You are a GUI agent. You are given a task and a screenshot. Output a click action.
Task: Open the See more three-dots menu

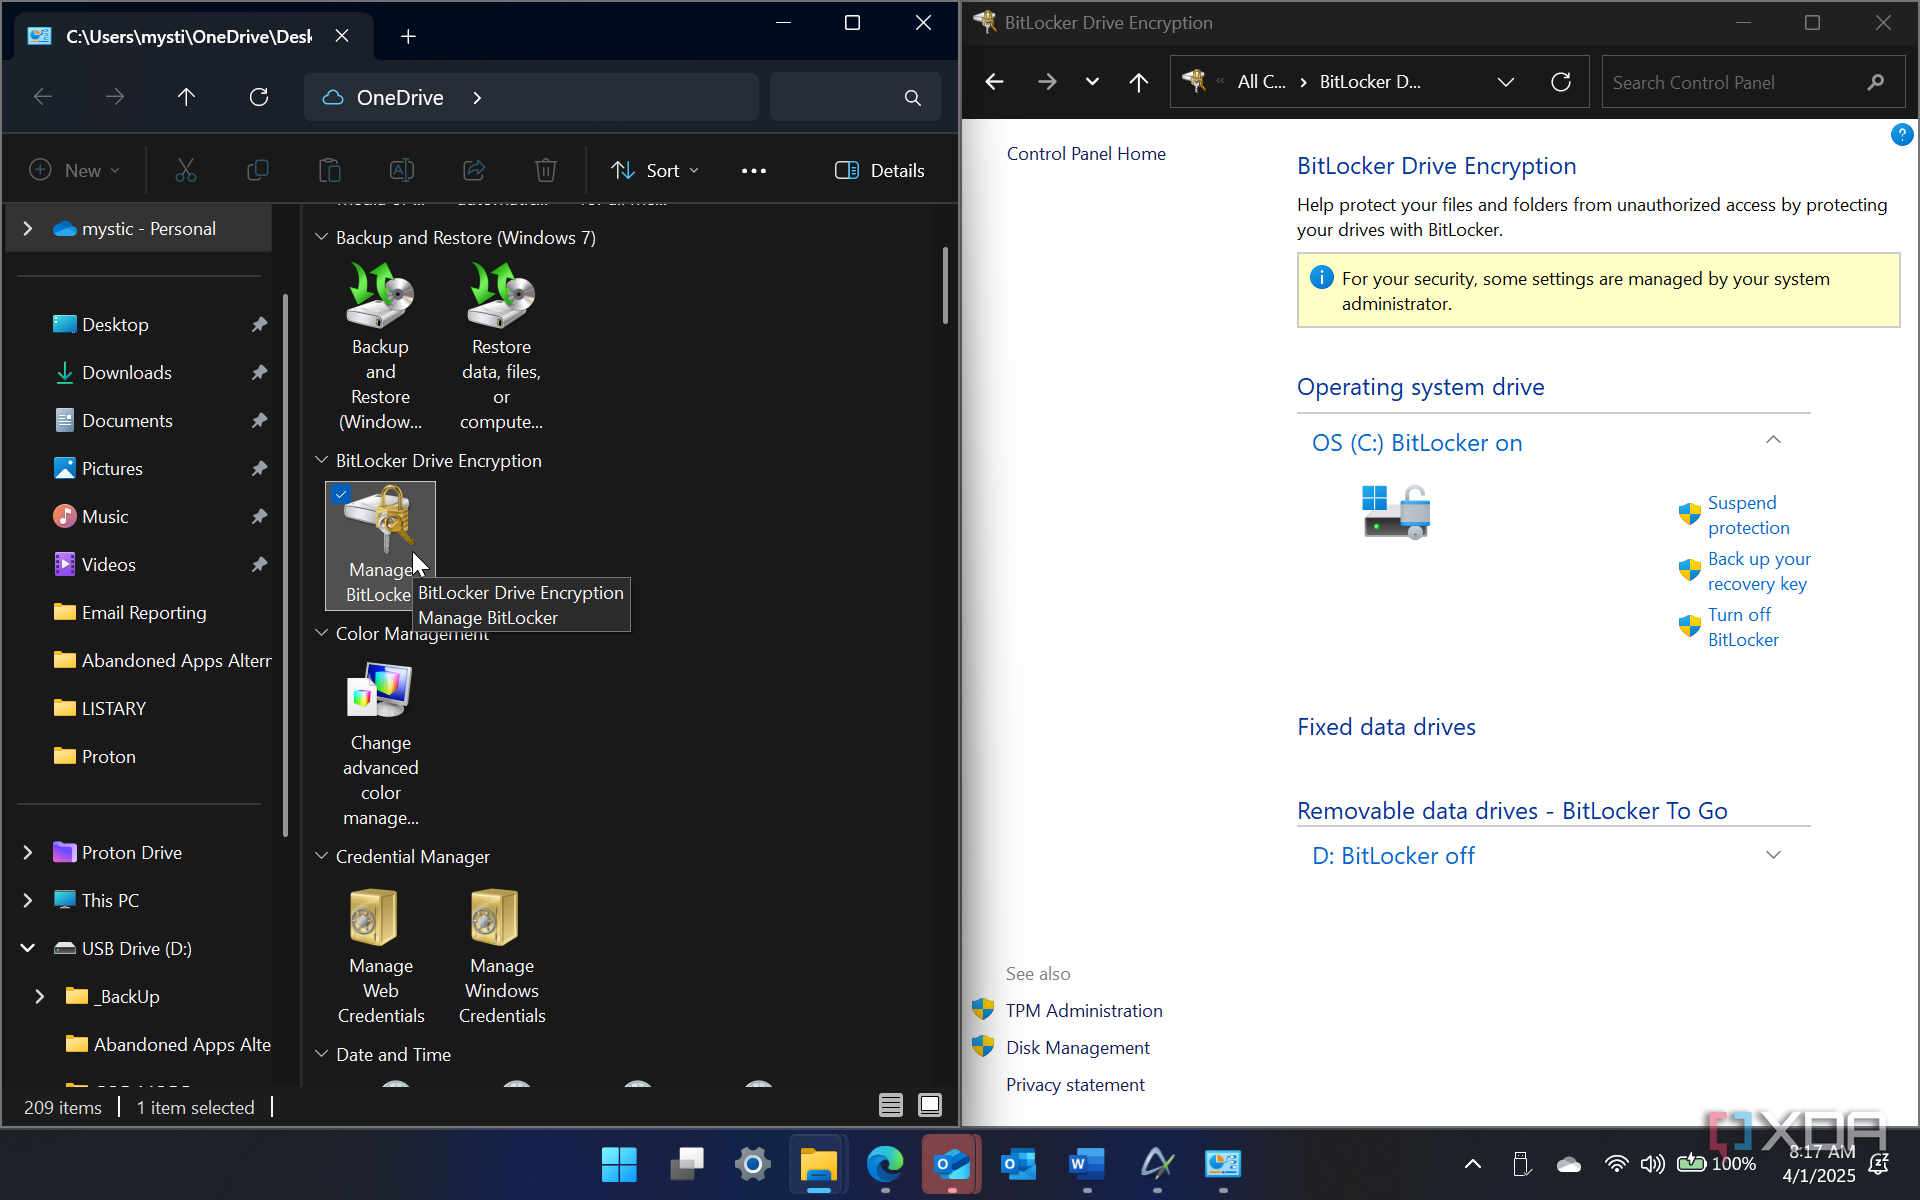coord(754,170)
